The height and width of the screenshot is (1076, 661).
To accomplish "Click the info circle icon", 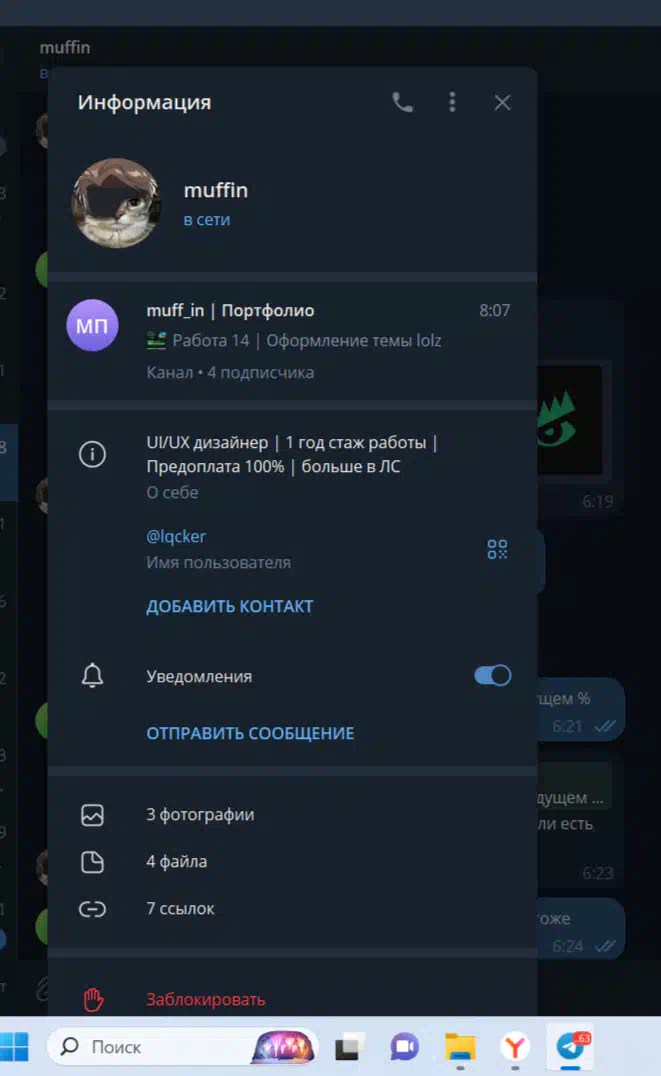I will click(92, 454).
